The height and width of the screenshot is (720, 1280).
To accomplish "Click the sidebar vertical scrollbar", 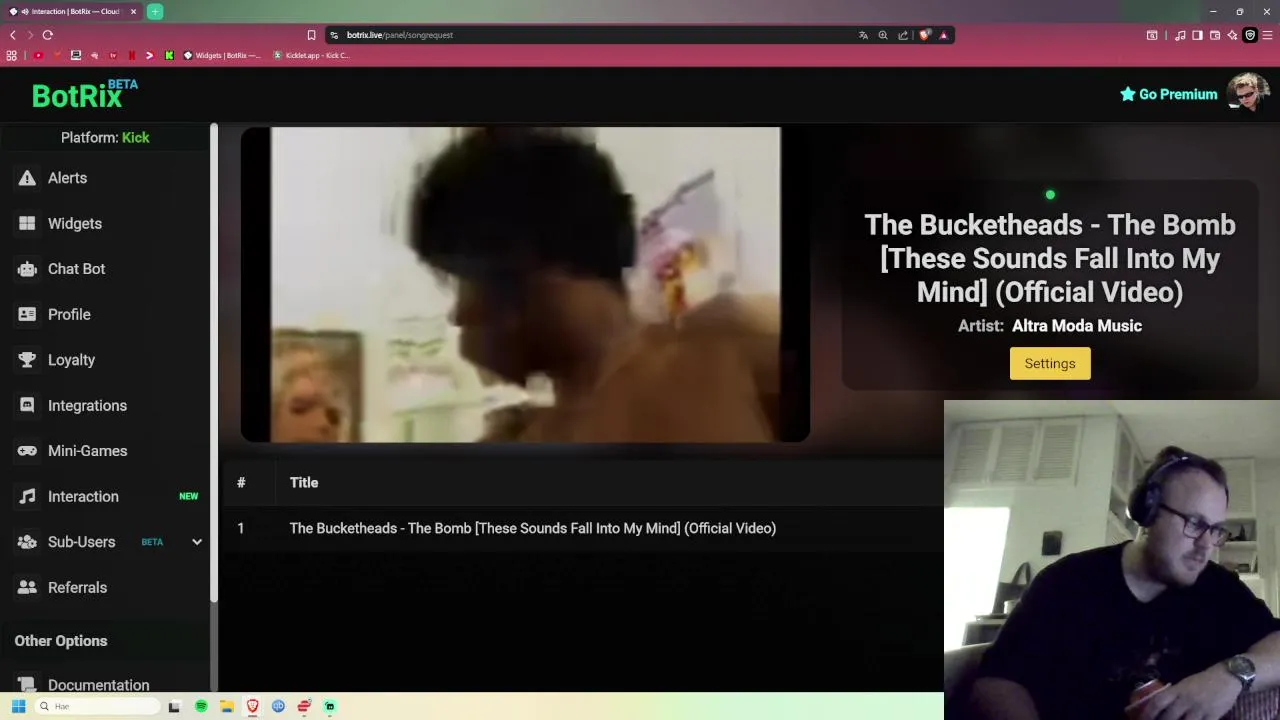I will point(214,362).
